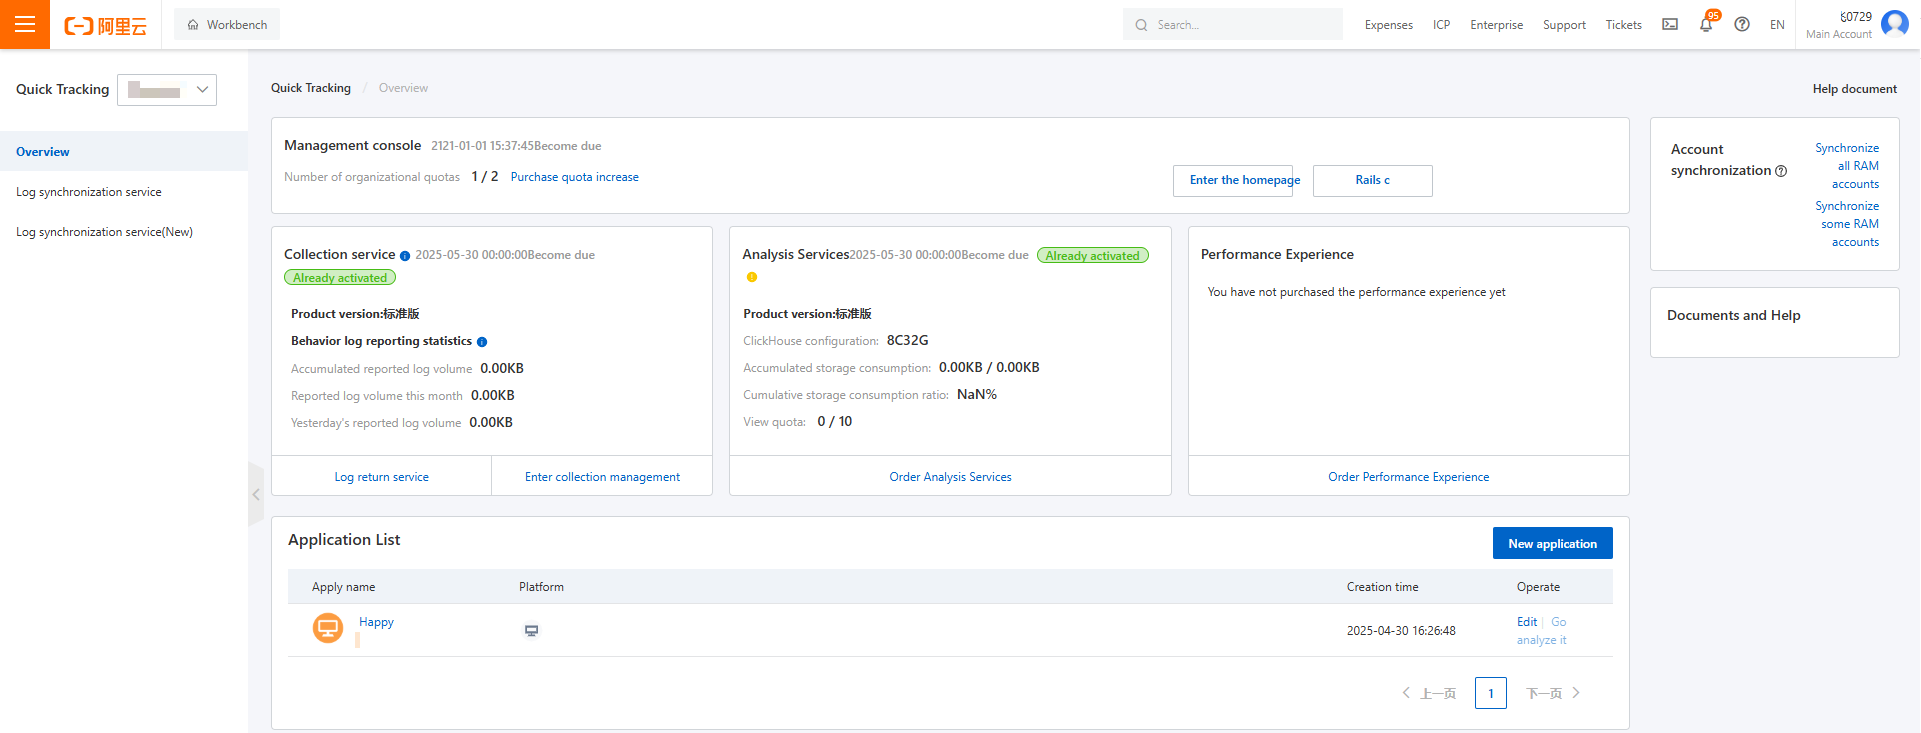1921x733 pixels.
Task: Go to the Workbench tab
Action: (x=227, y=24)
